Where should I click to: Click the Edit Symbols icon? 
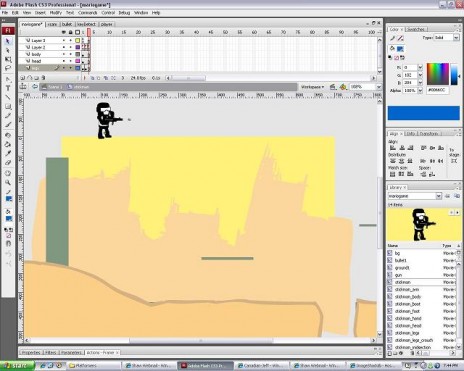tap(343, 87)
